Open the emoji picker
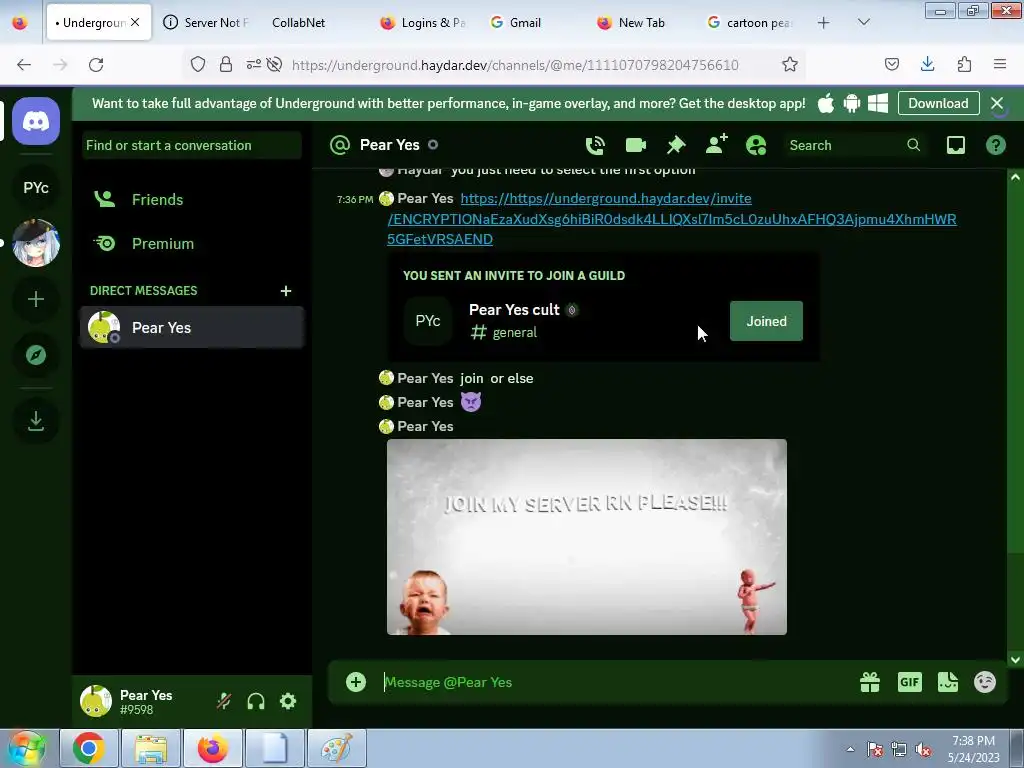 (985, 682)
